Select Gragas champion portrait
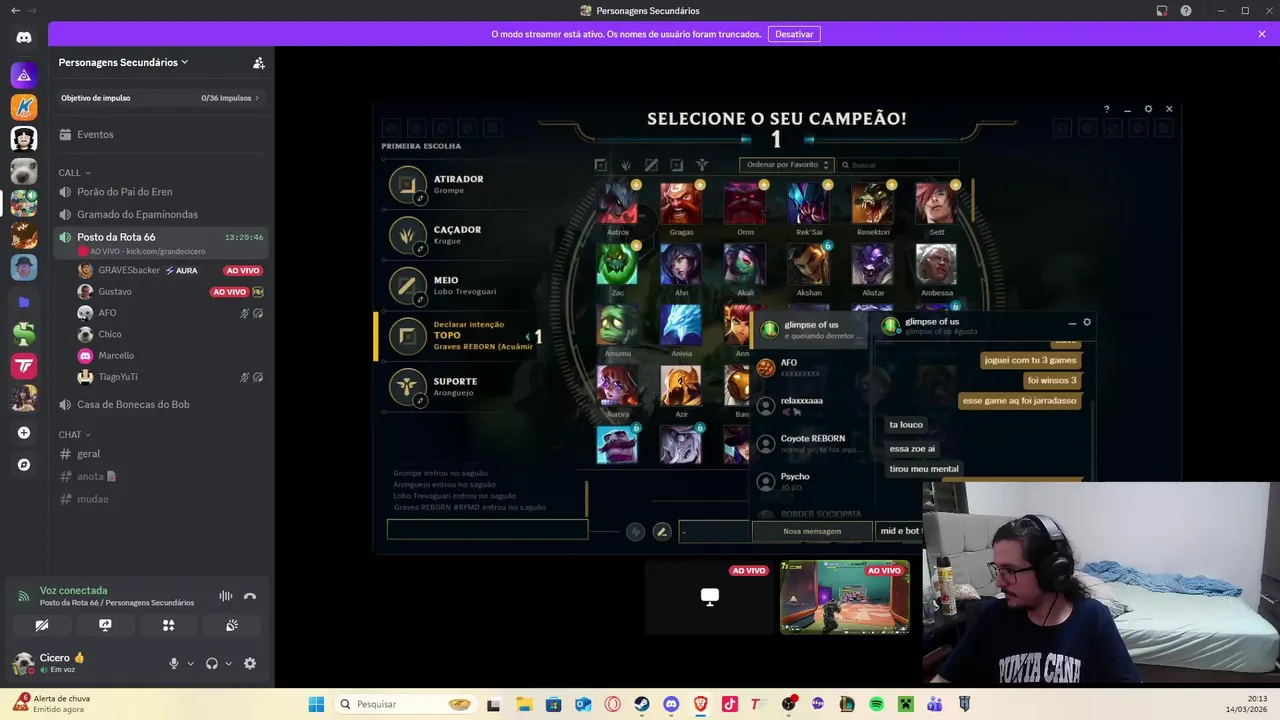Viewport: 1280px width, 720px height. 681,203
